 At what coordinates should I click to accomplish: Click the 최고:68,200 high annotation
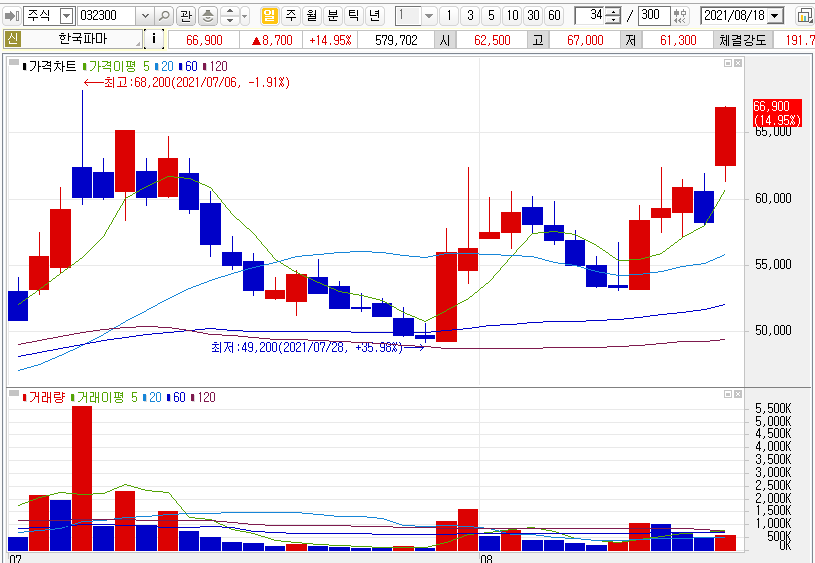187,83
